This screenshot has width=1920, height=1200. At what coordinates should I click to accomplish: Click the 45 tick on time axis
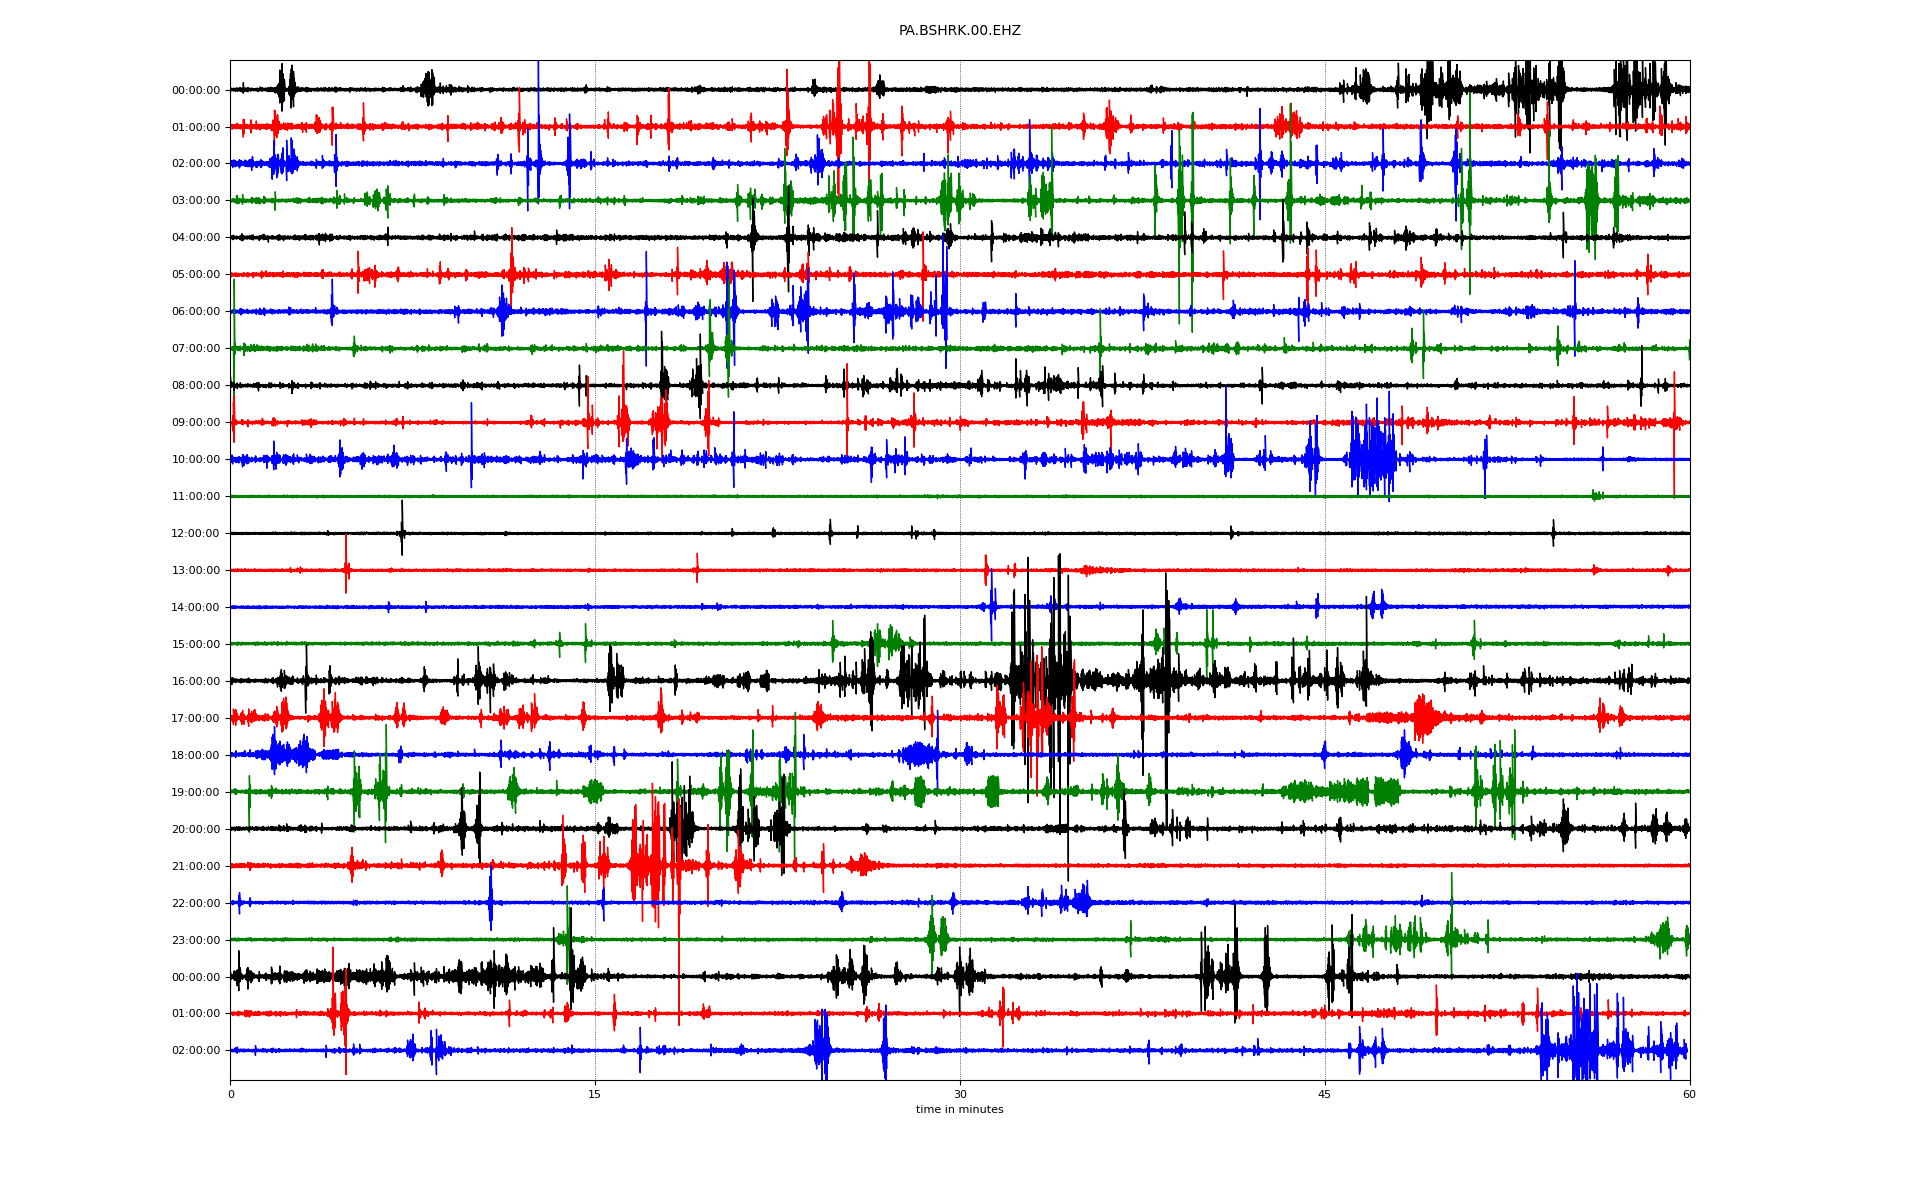[x=1325, y=1094]
